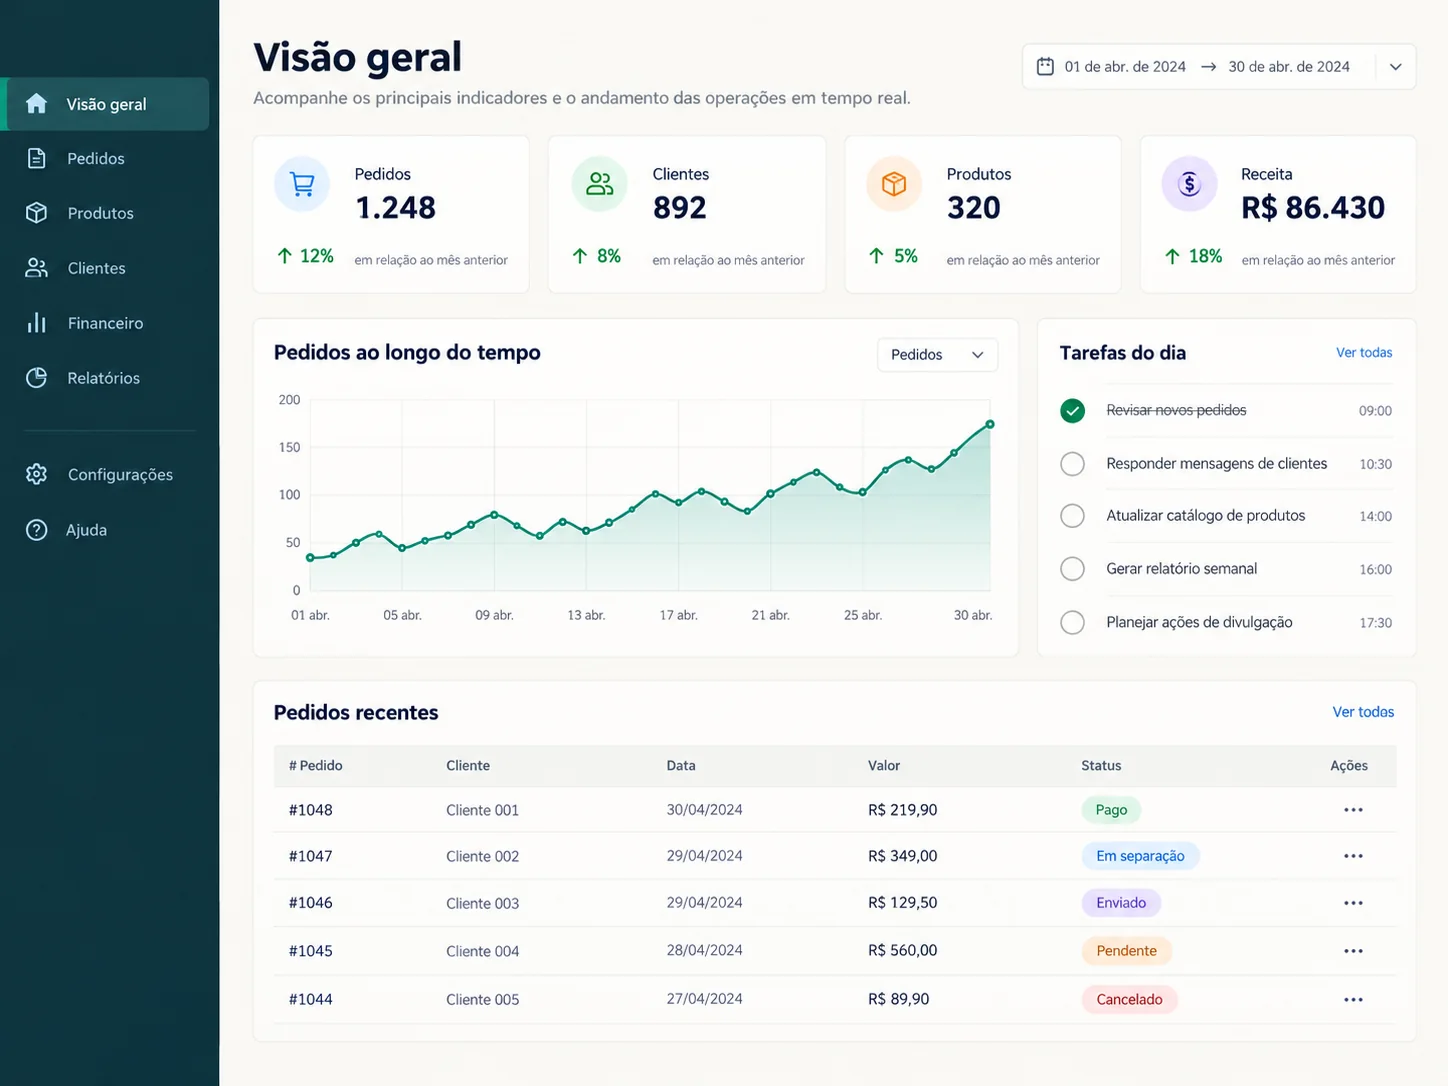Complete the Gerar relatório semanal task
This screenshot has height=1086, width=1448.
click(x=1072, y=569)
